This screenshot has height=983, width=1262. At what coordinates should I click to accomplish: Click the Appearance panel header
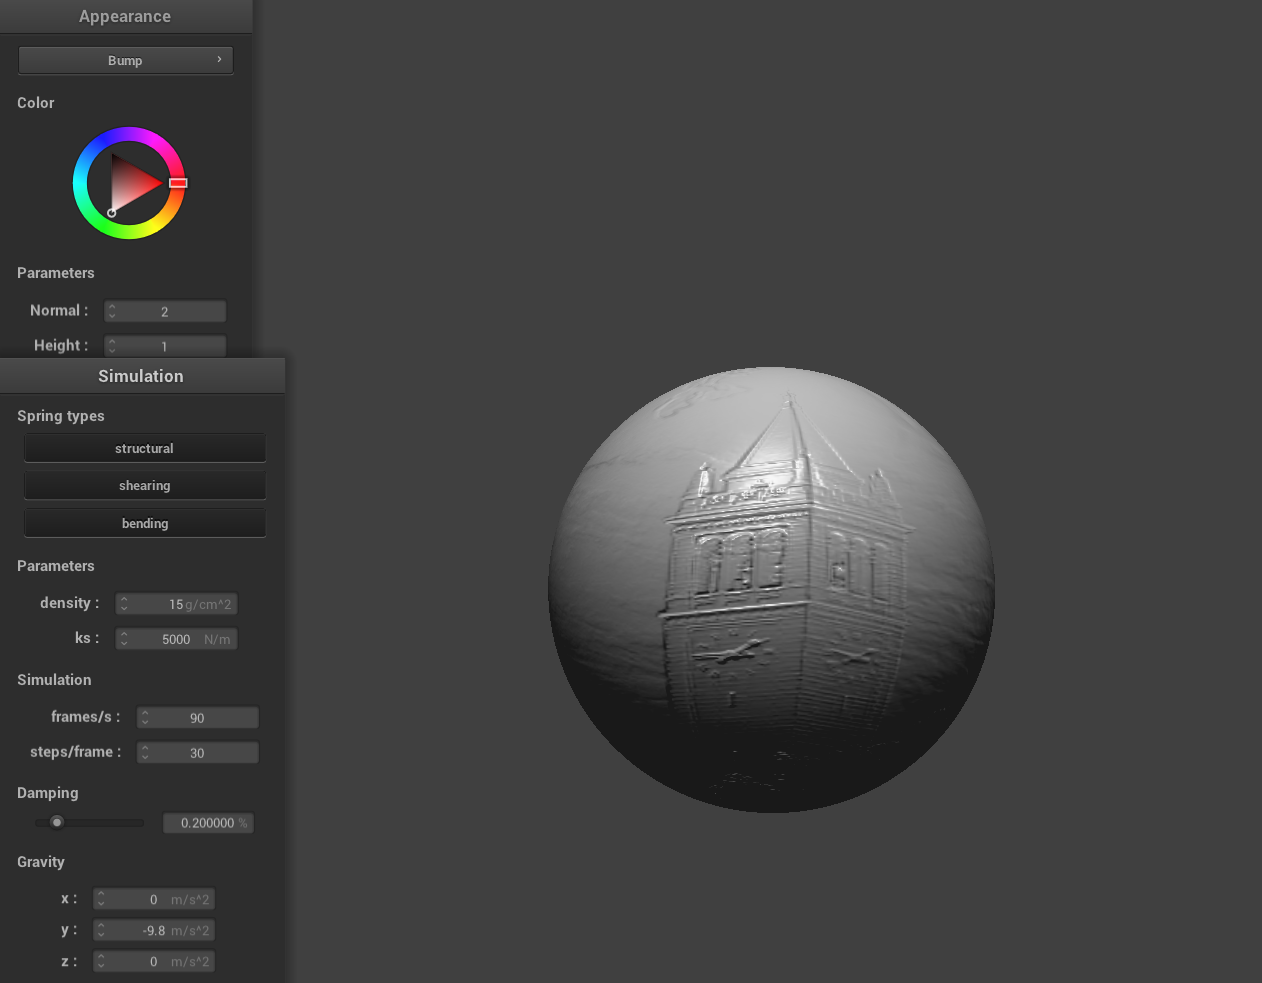coord(125,16)
